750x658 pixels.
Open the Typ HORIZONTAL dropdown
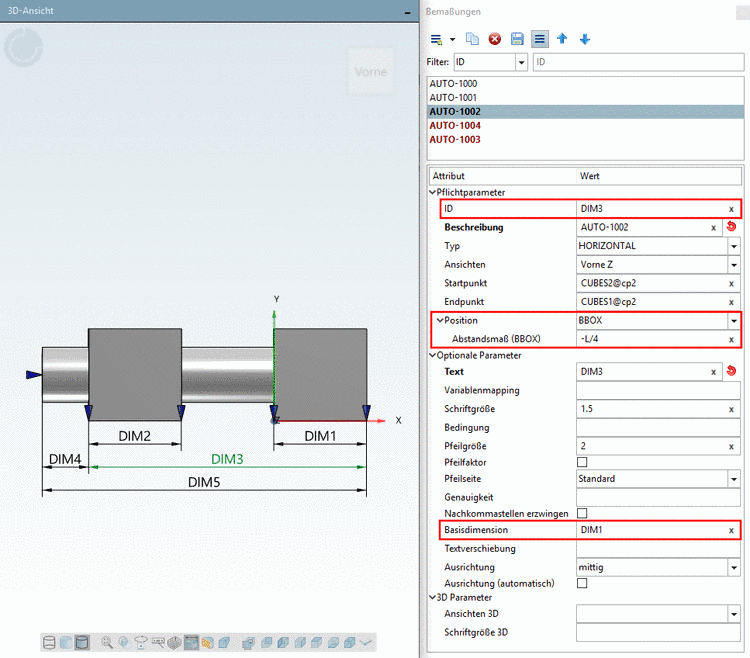click(734, 246)
